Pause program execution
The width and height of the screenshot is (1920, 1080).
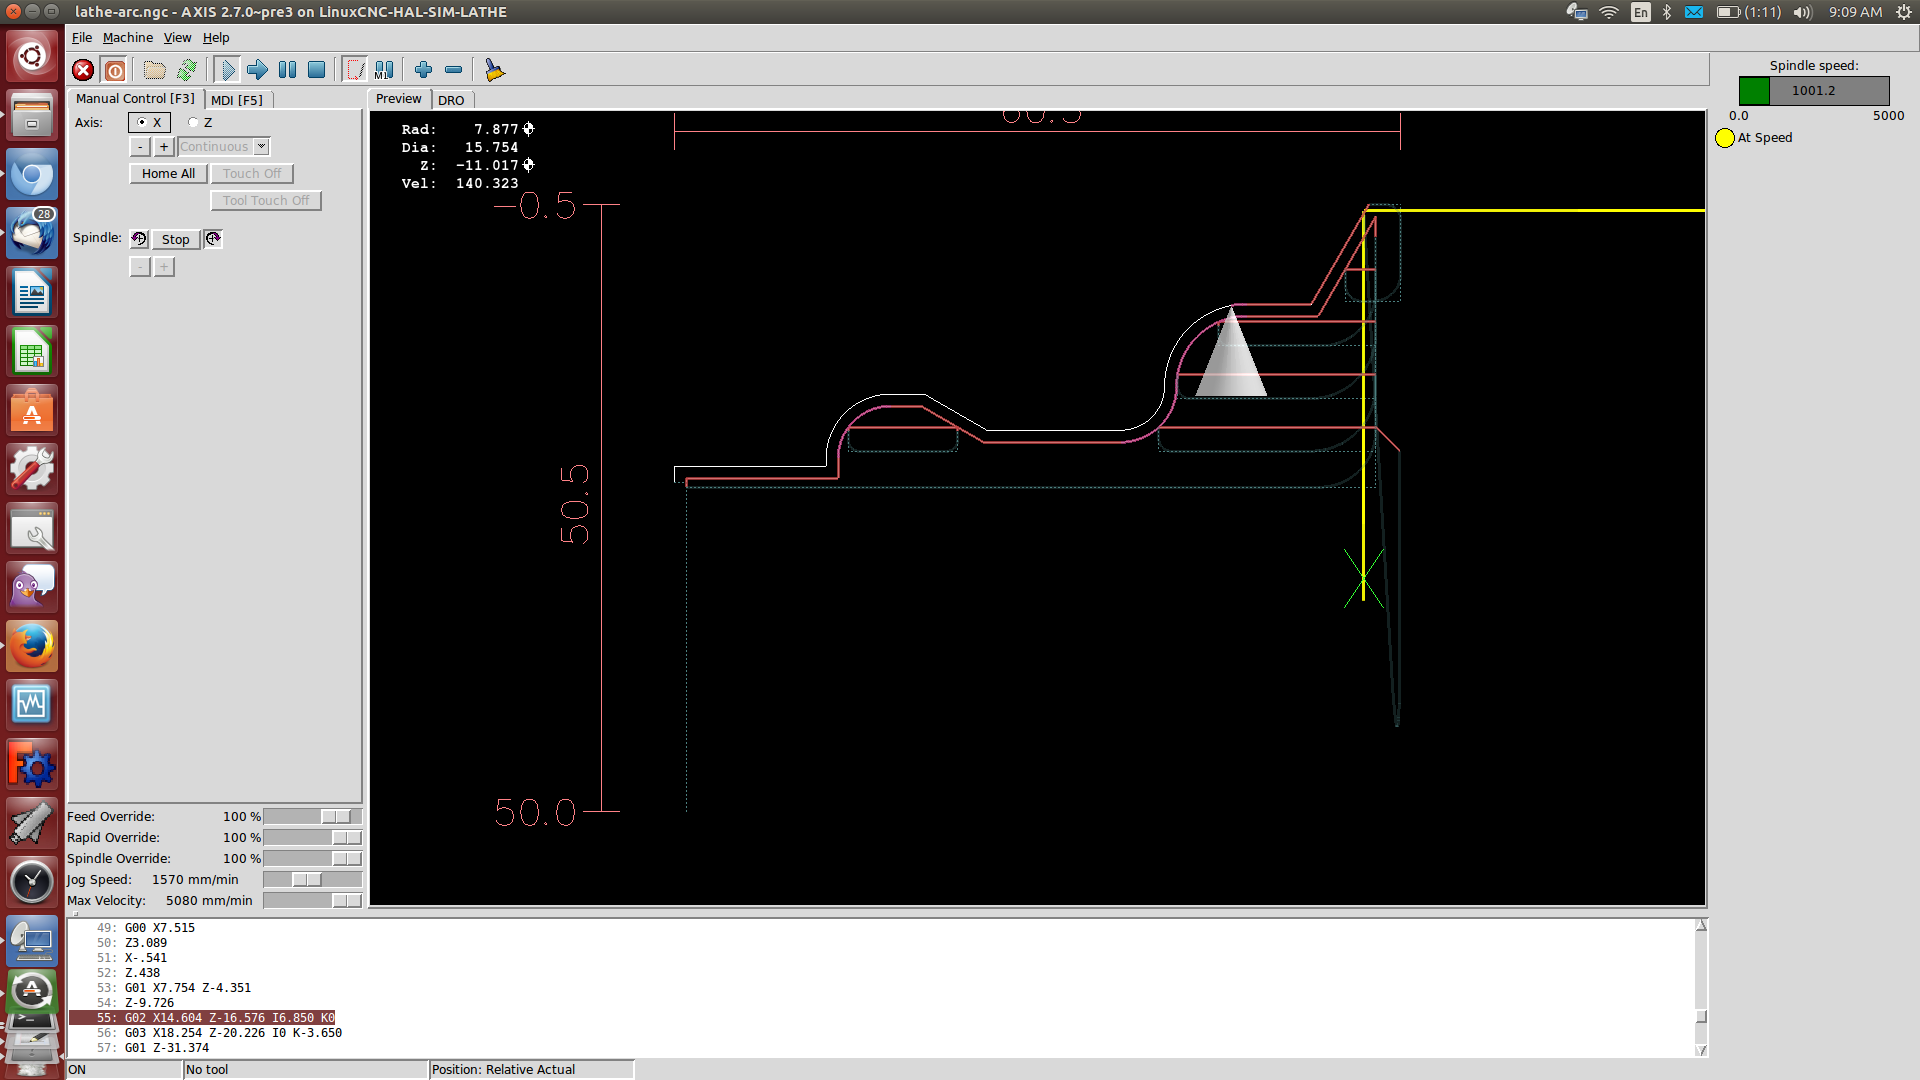coord(287,70)
